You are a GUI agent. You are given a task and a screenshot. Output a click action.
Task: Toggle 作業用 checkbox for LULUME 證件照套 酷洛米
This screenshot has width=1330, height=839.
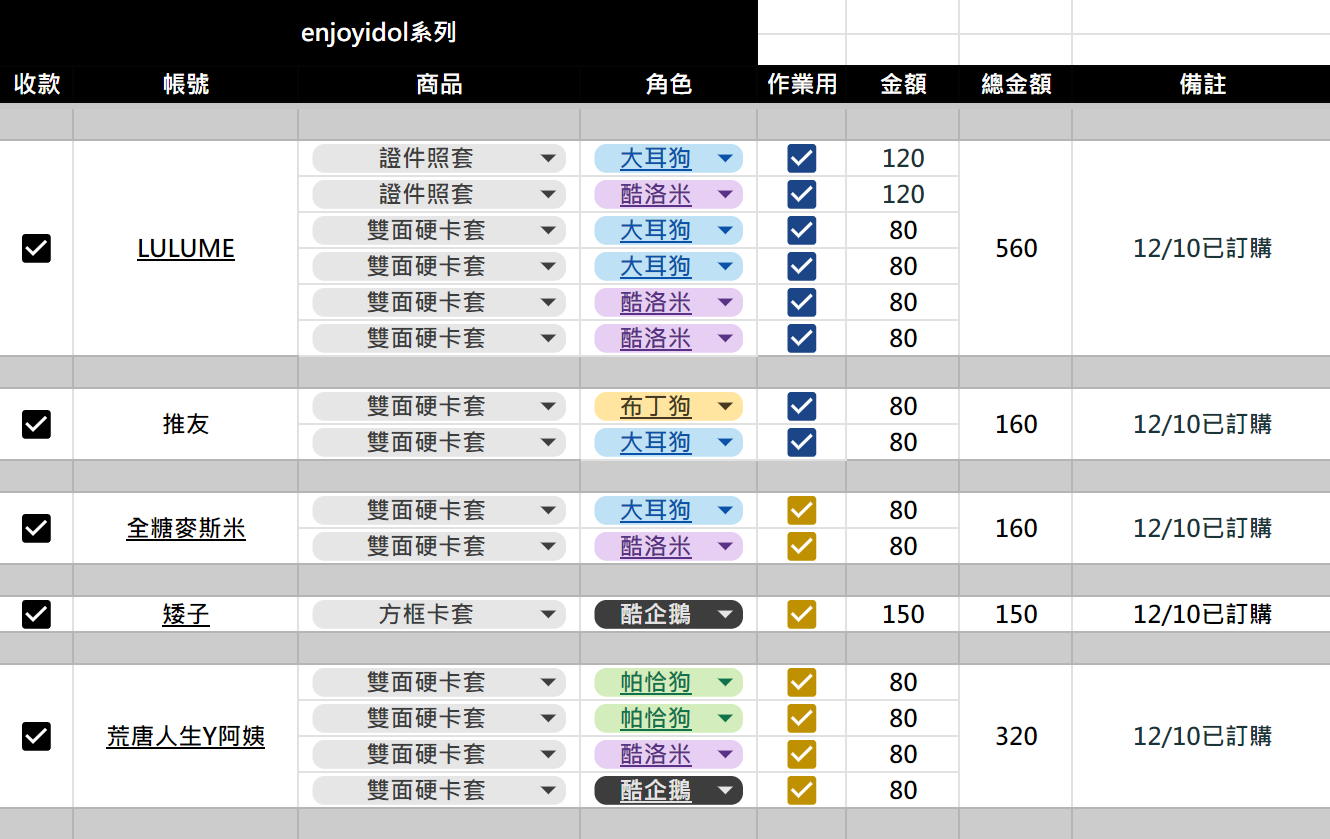tap(802, 194)
